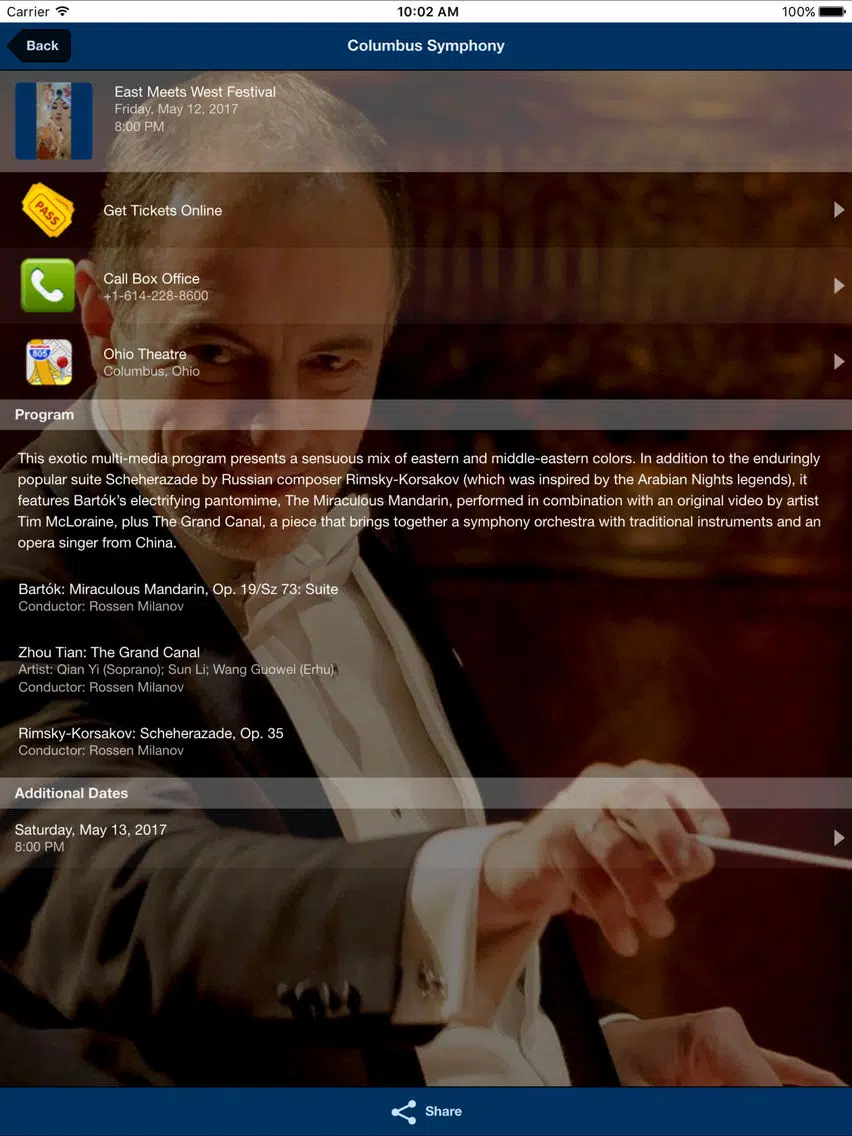Select the box office number +1-614-228-8600
This screenshot has height=1136, width=852.
coord(156,296)
